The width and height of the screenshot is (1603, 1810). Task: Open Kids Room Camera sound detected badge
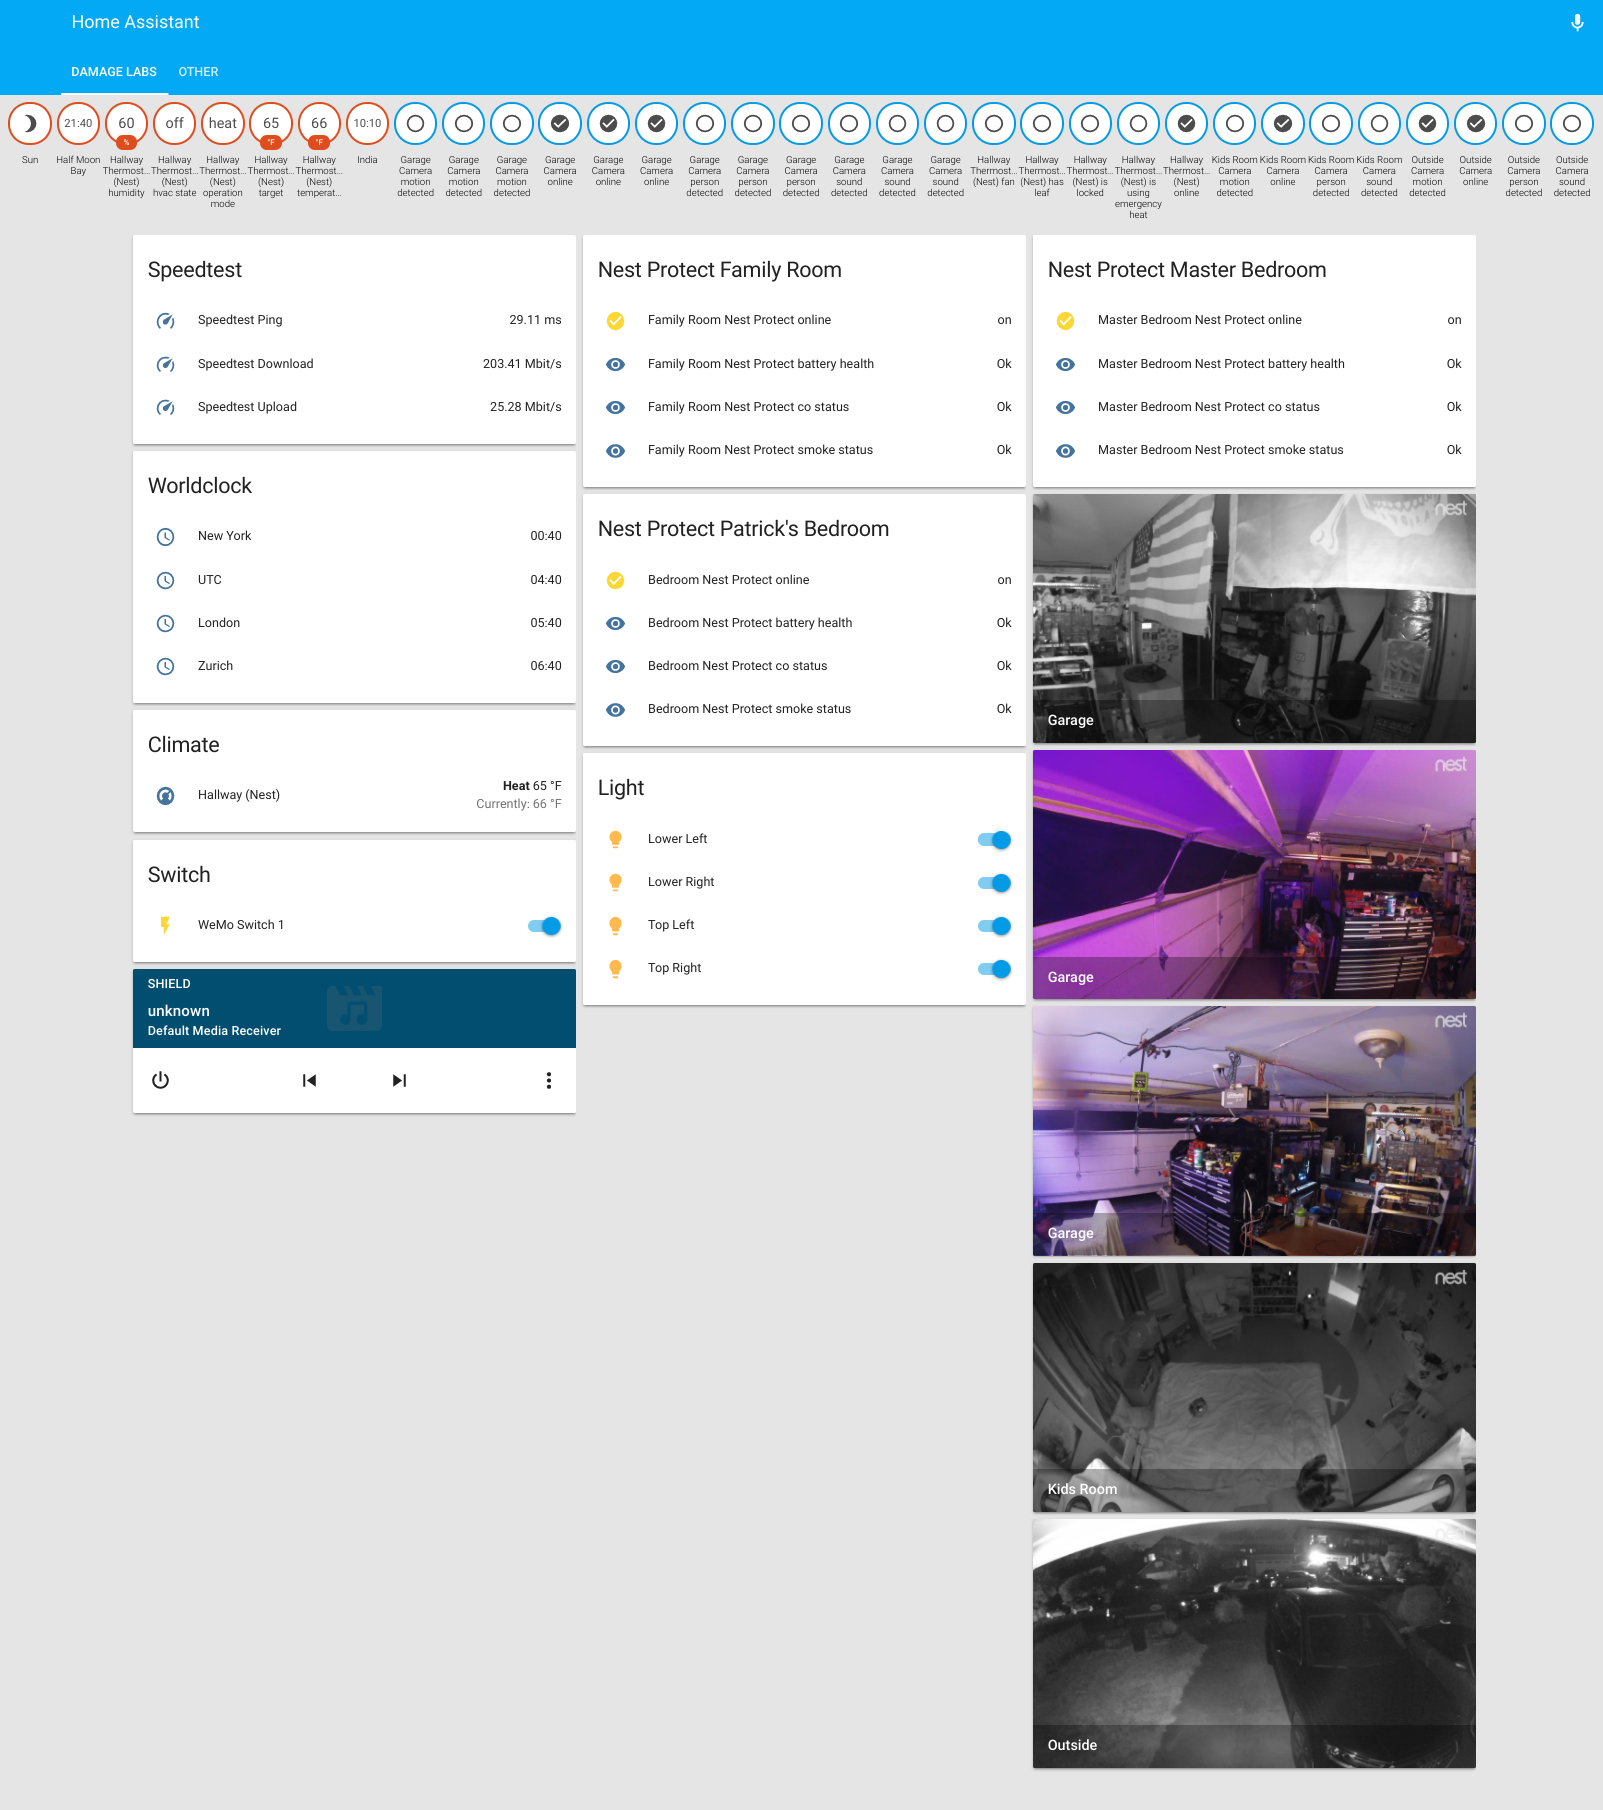tap(1379, 124)
